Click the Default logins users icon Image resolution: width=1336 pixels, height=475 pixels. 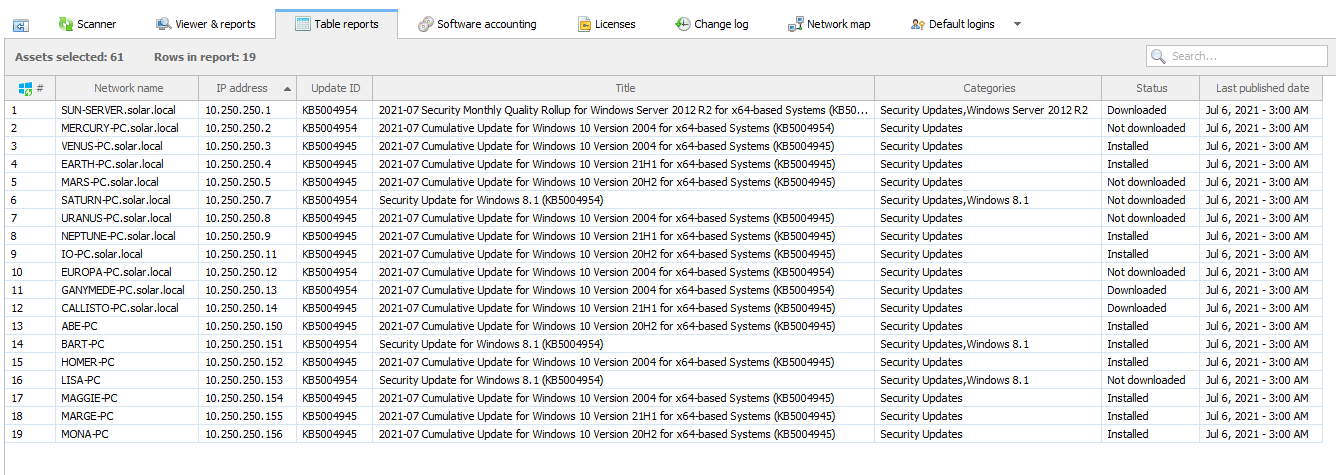[917, 24]
